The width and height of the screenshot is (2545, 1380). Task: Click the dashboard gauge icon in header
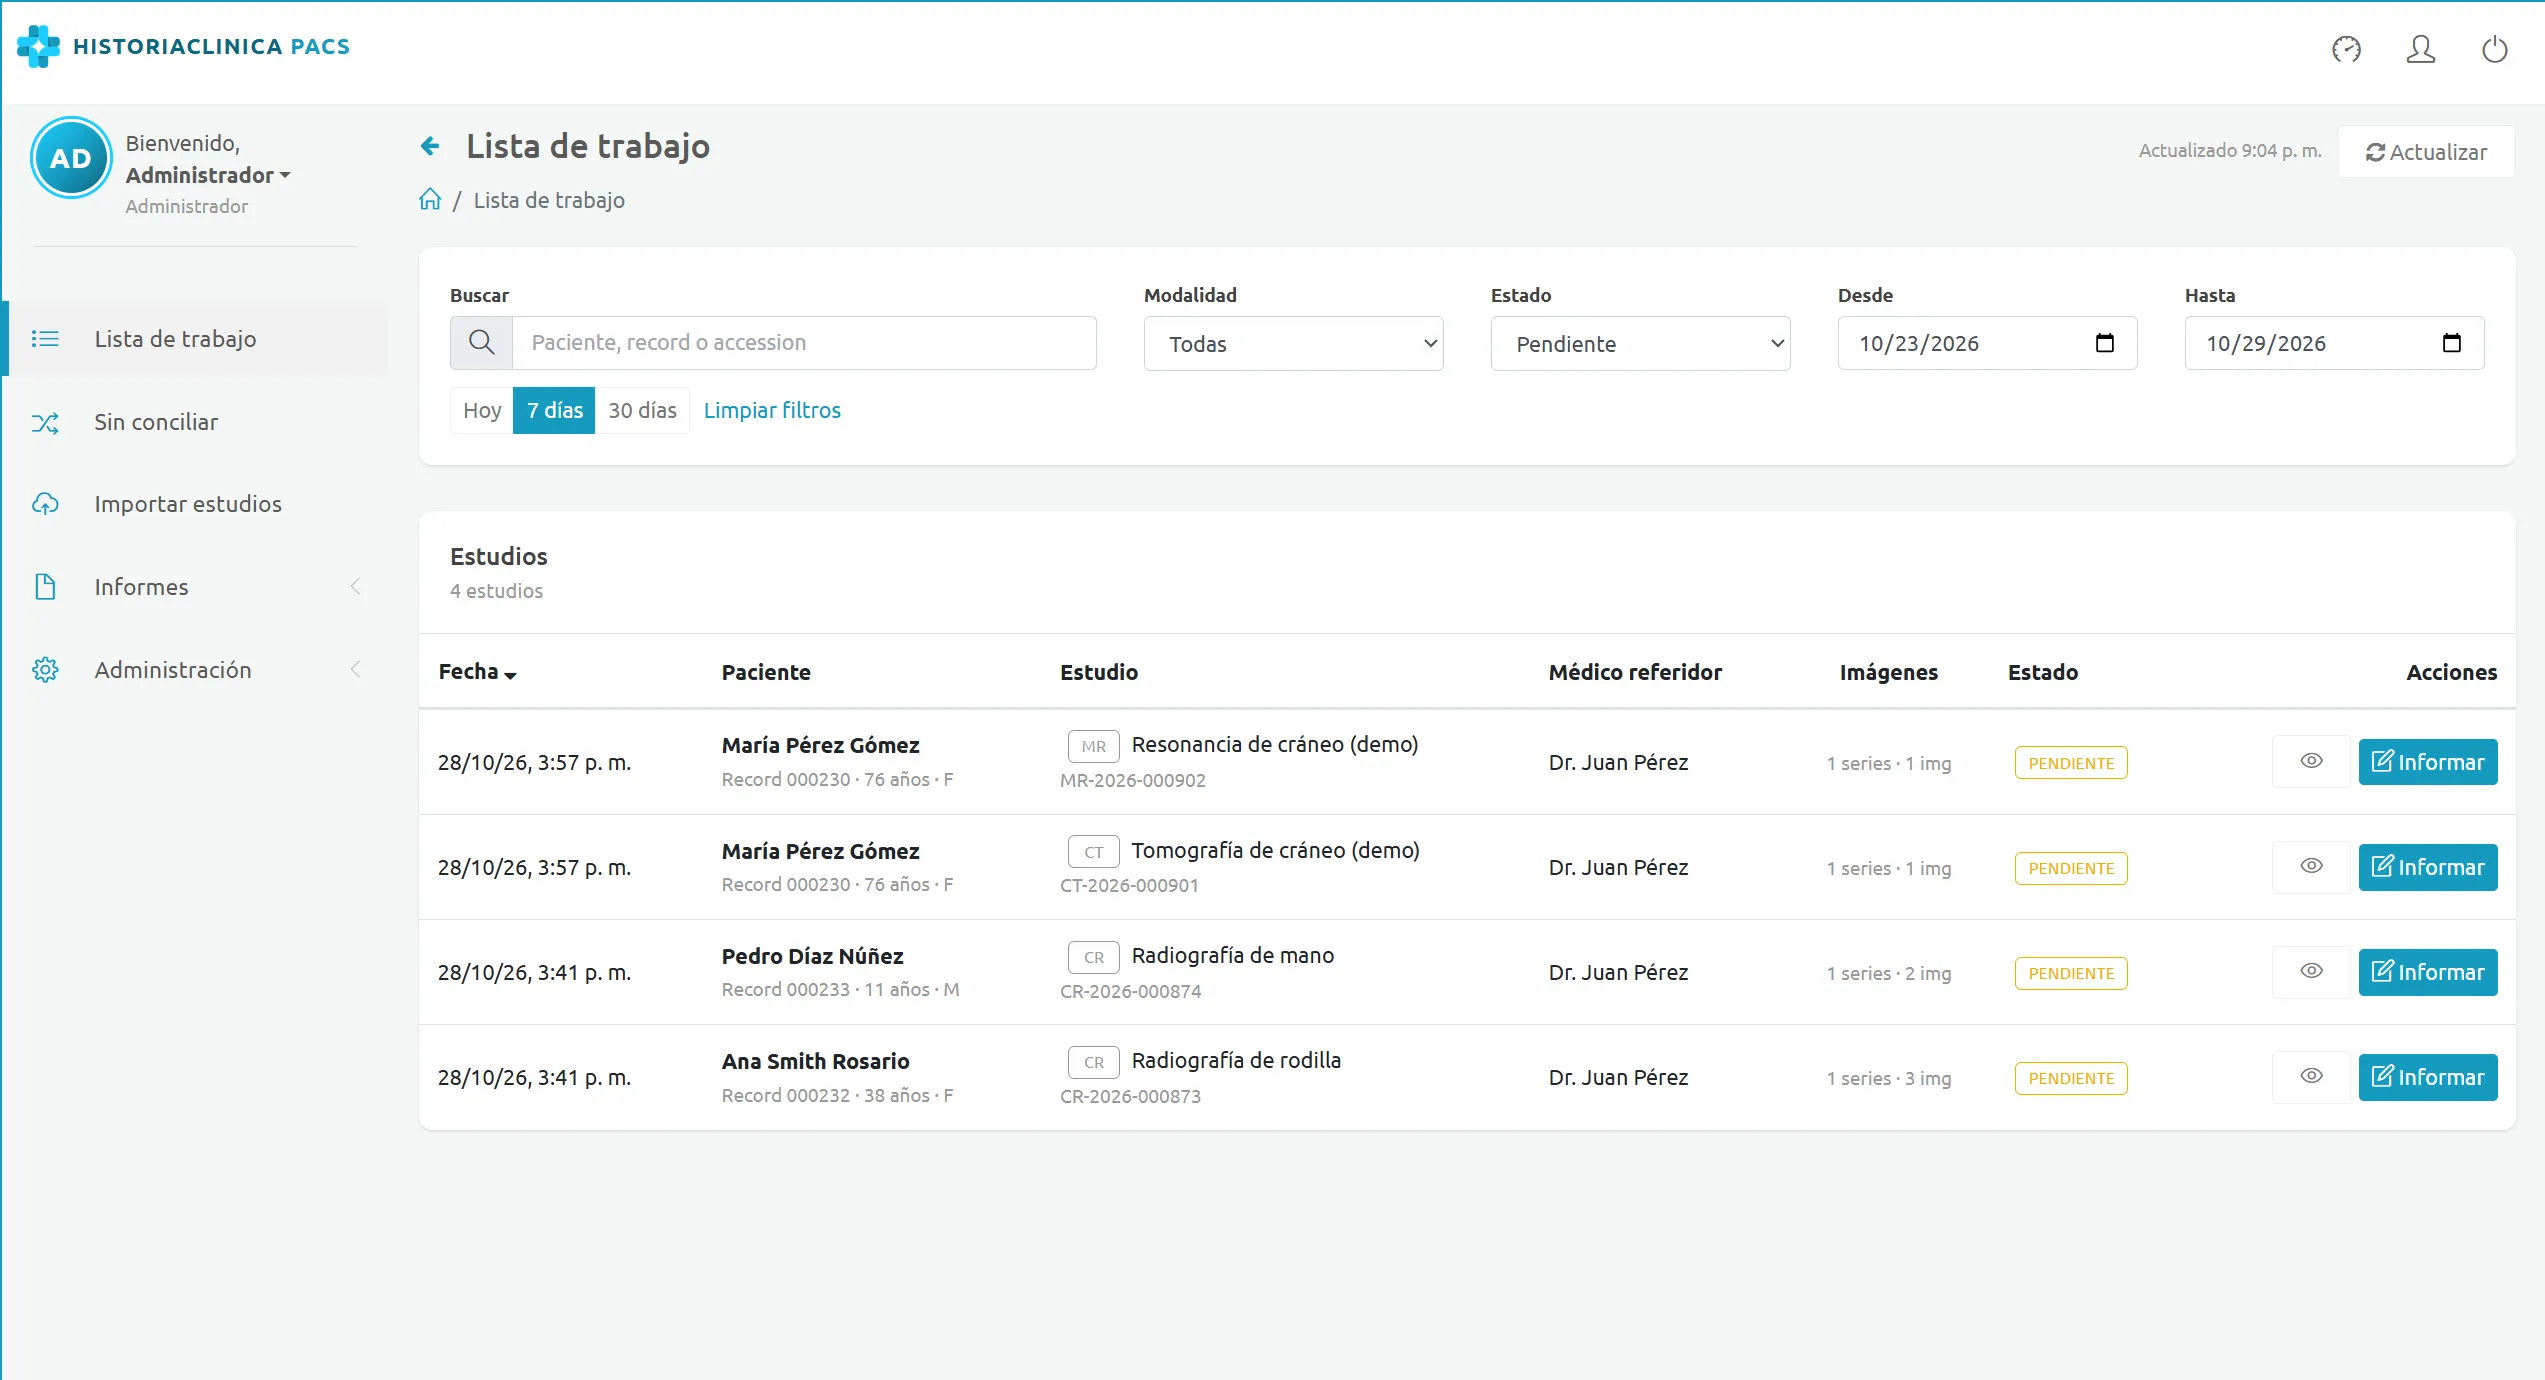(x=2346, y=48)
